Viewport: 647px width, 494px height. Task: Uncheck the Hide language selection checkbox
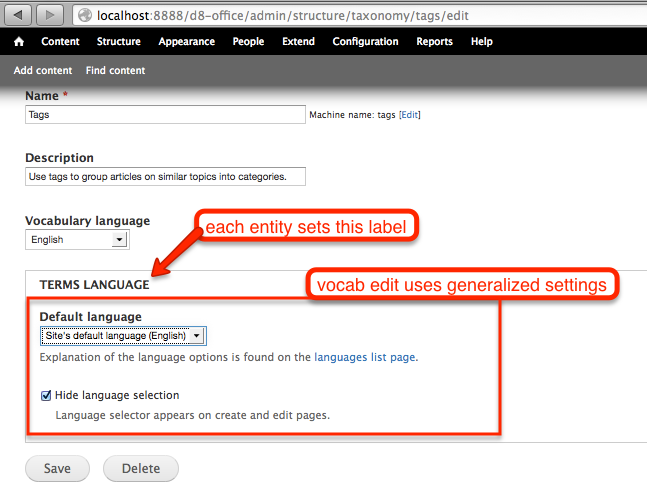point(46,395)
